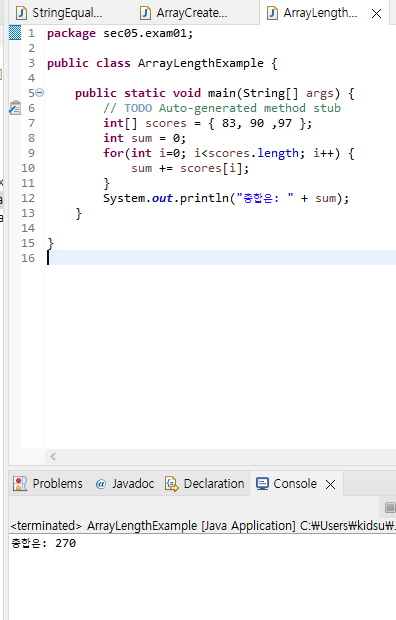This screenshot has height=620, width=396.
Task: Click the Java file icon on StringEqual tab
Action: coord(21,13)
